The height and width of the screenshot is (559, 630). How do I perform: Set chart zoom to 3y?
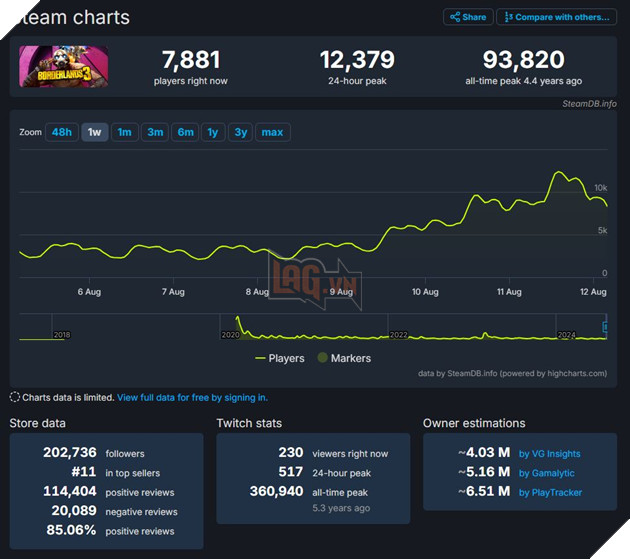point(241,132)
